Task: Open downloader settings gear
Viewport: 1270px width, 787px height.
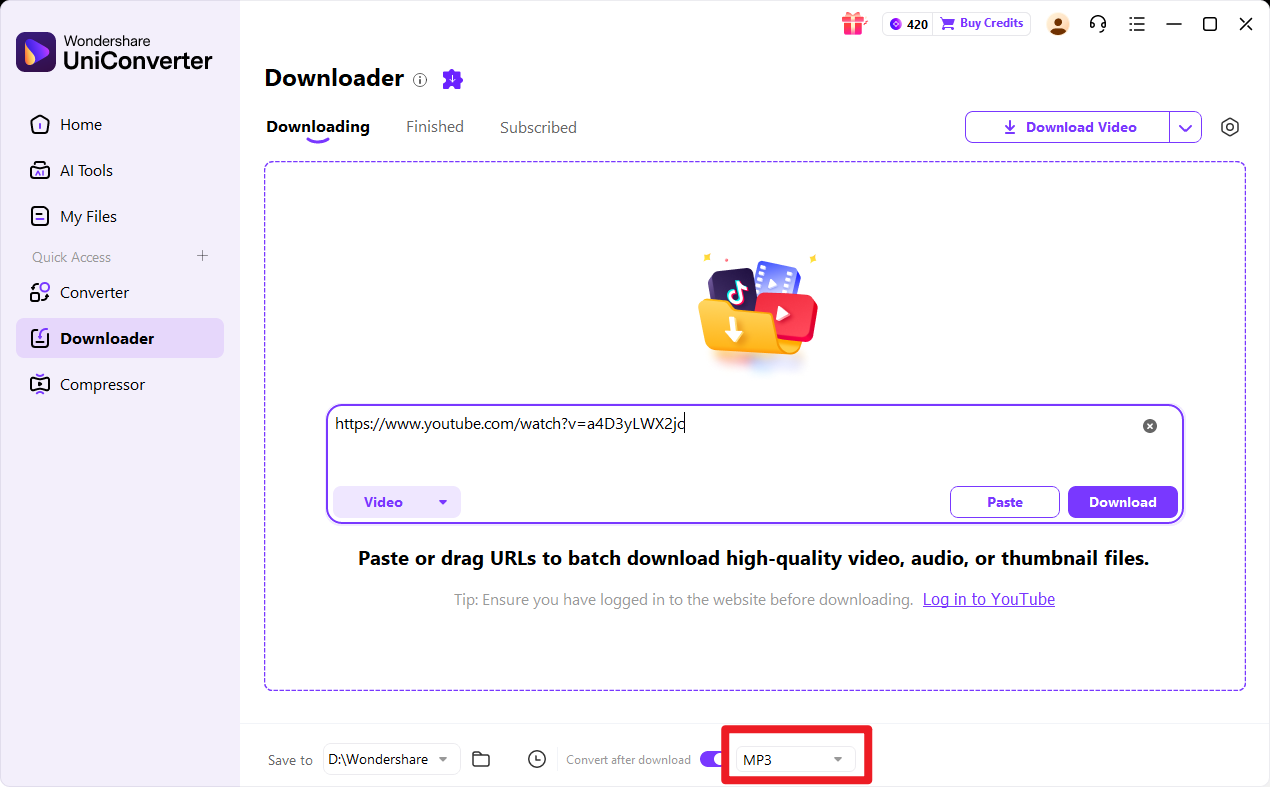Action: pos(1230,127)
